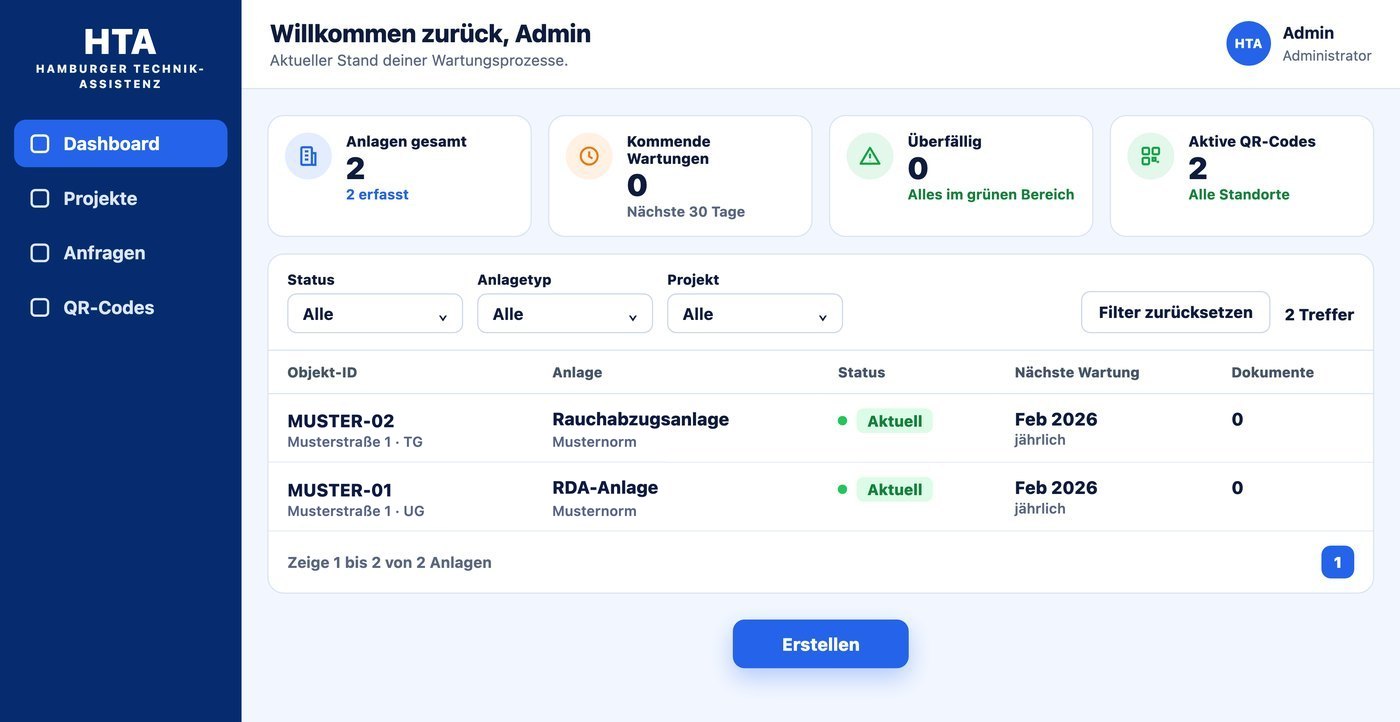
Task: Click Feb 2026 in the RDA-Anlage row
Action: point(1056,488)
